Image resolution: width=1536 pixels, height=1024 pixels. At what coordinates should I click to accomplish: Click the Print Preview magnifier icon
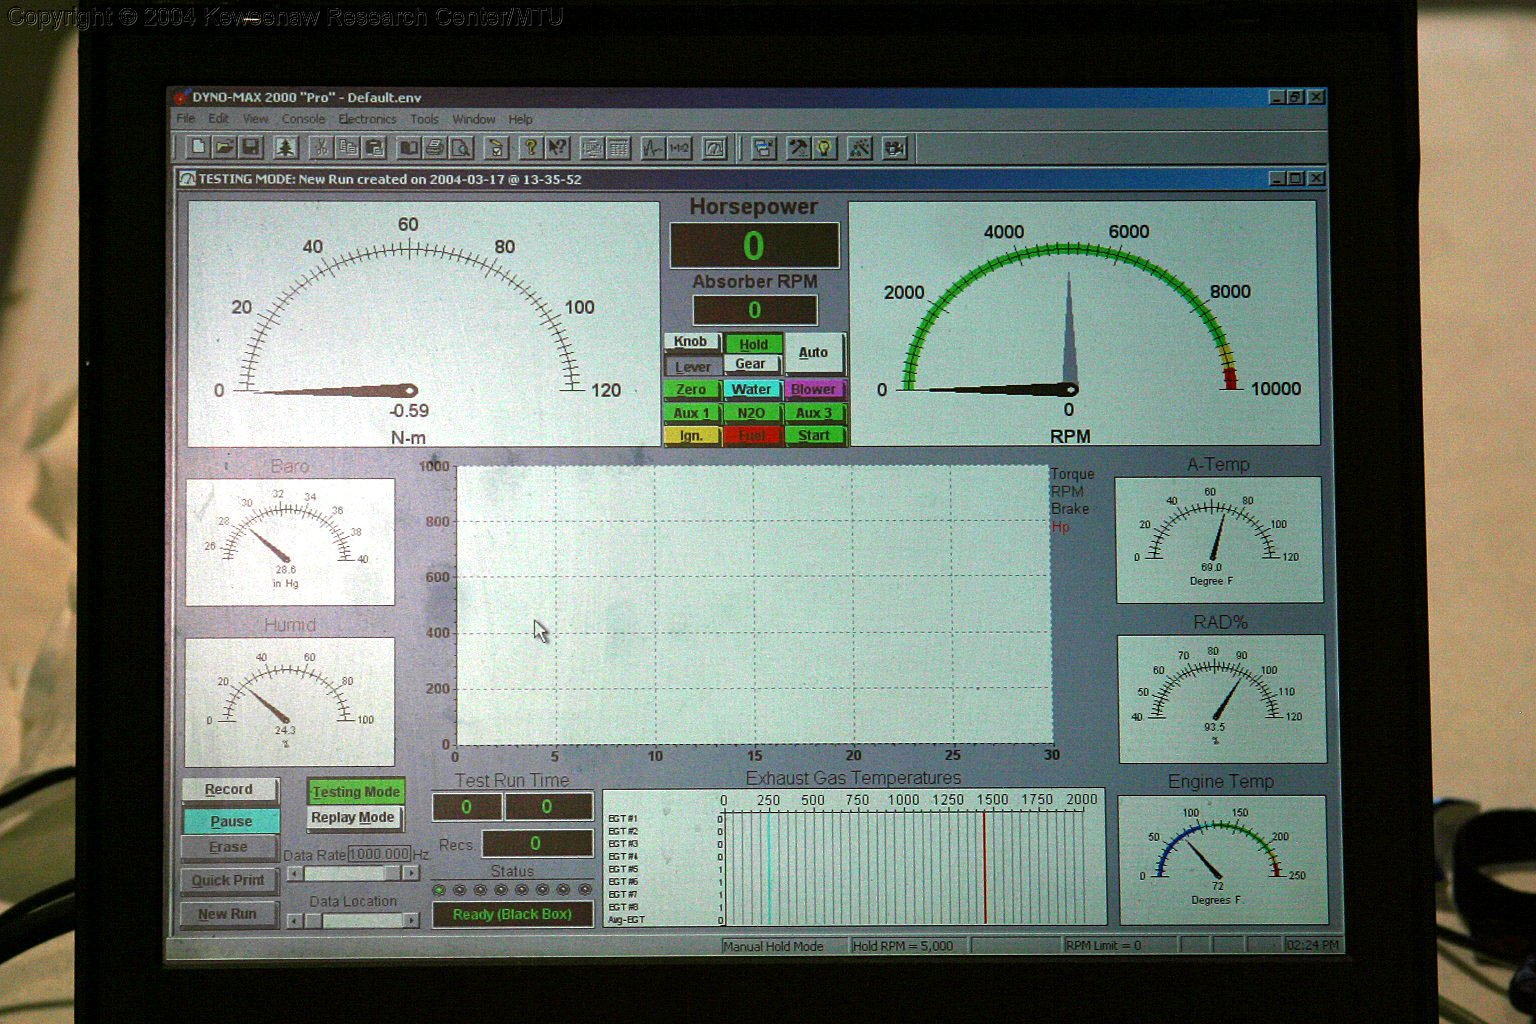click(461, 148)
